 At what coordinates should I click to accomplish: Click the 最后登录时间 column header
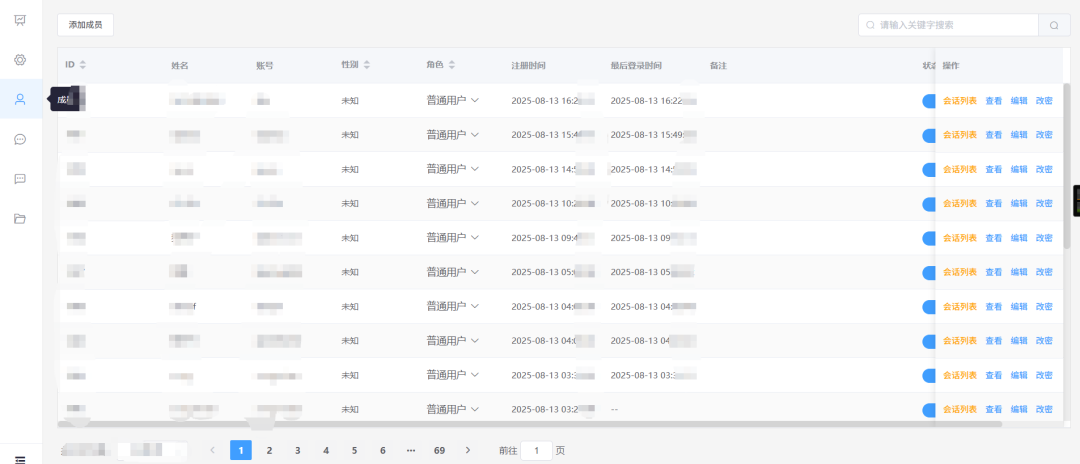(636, 65)
